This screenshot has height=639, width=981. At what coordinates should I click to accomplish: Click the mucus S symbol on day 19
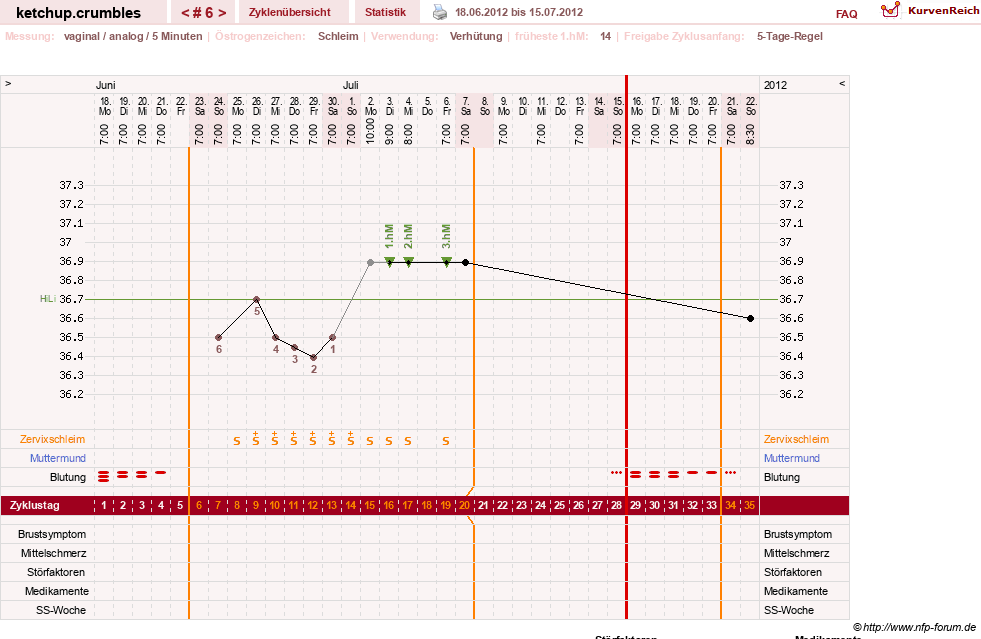click(x=445, y=441)
